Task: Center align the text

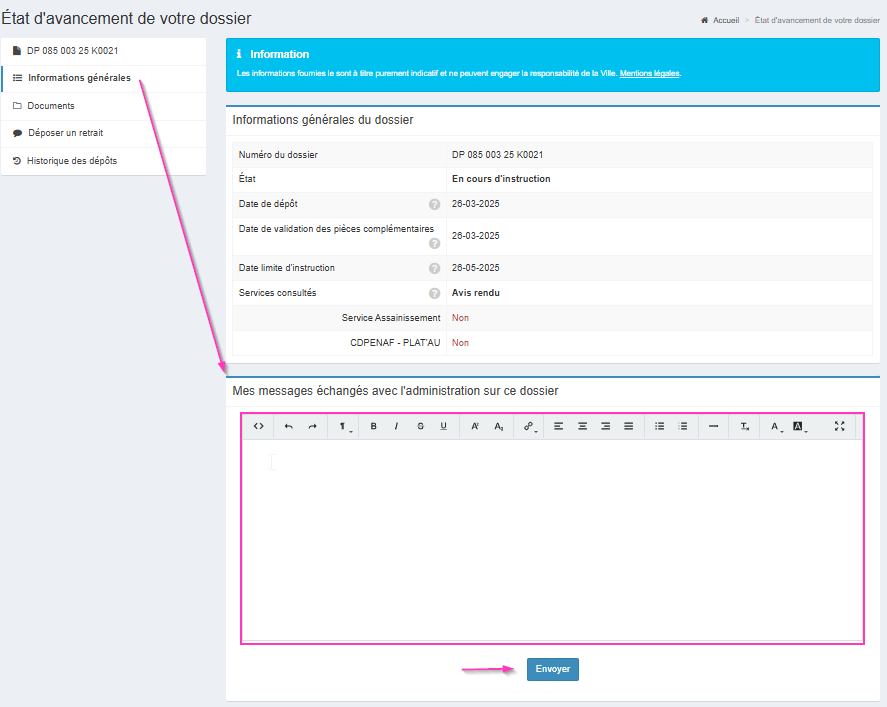Action: click(x=582, y=426)
